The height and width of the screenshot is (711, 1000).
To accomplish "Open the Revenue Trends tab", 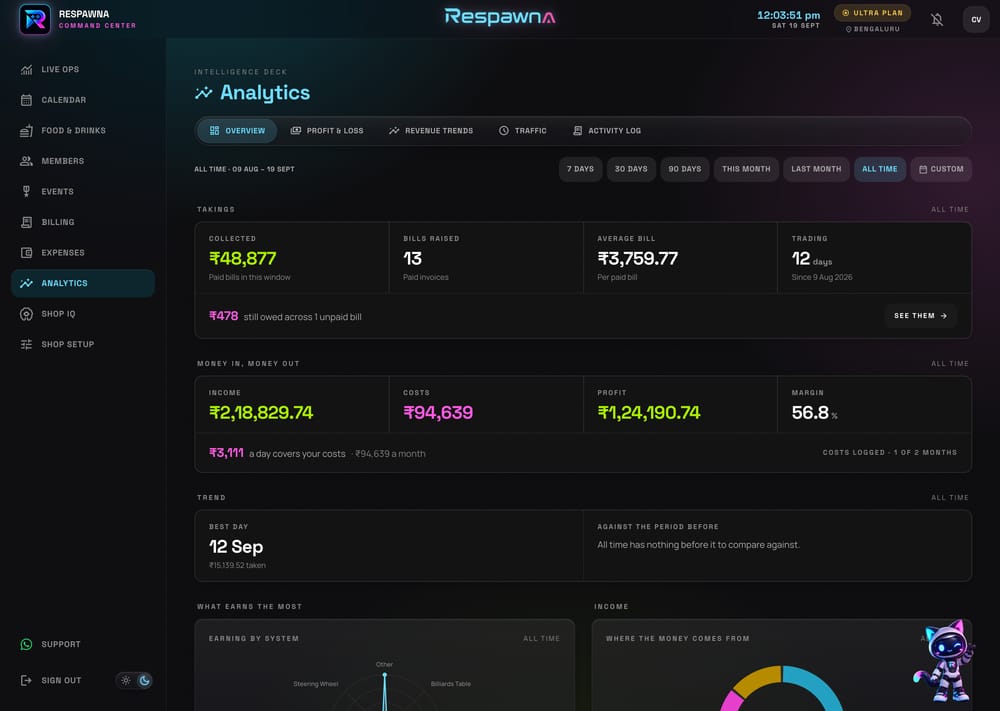I will [431, 131].
